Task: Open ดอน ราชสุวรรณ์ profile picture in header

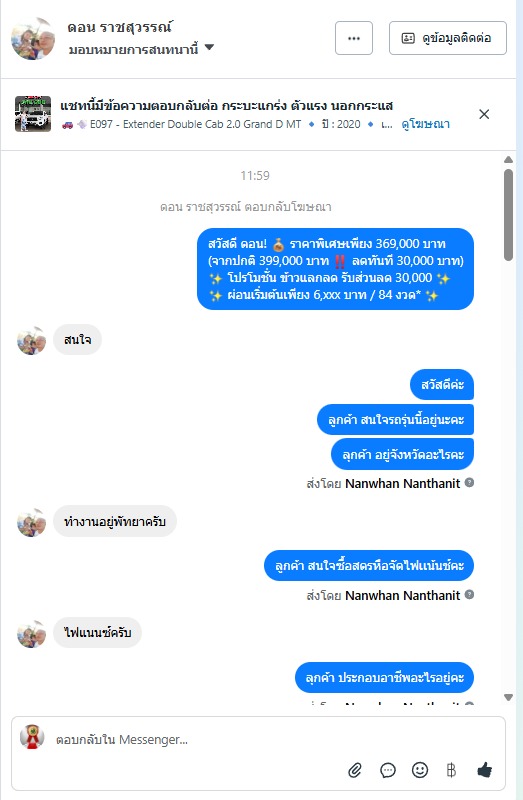Action: tap(33, 39)
